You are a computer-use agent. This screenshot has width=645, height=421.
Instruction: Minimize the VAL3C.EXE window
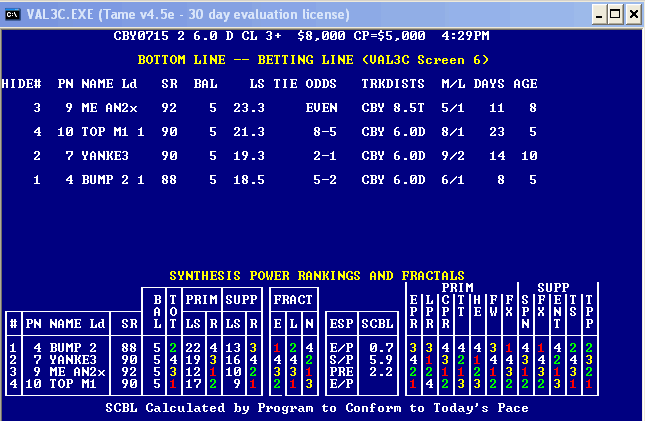tap(599, 15)
